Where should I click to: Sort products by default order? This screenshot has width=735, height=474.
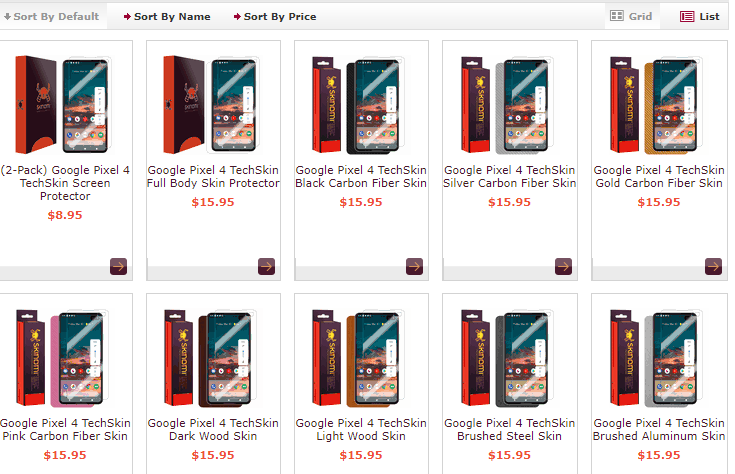pyautogui.click(x=52, y=17)
